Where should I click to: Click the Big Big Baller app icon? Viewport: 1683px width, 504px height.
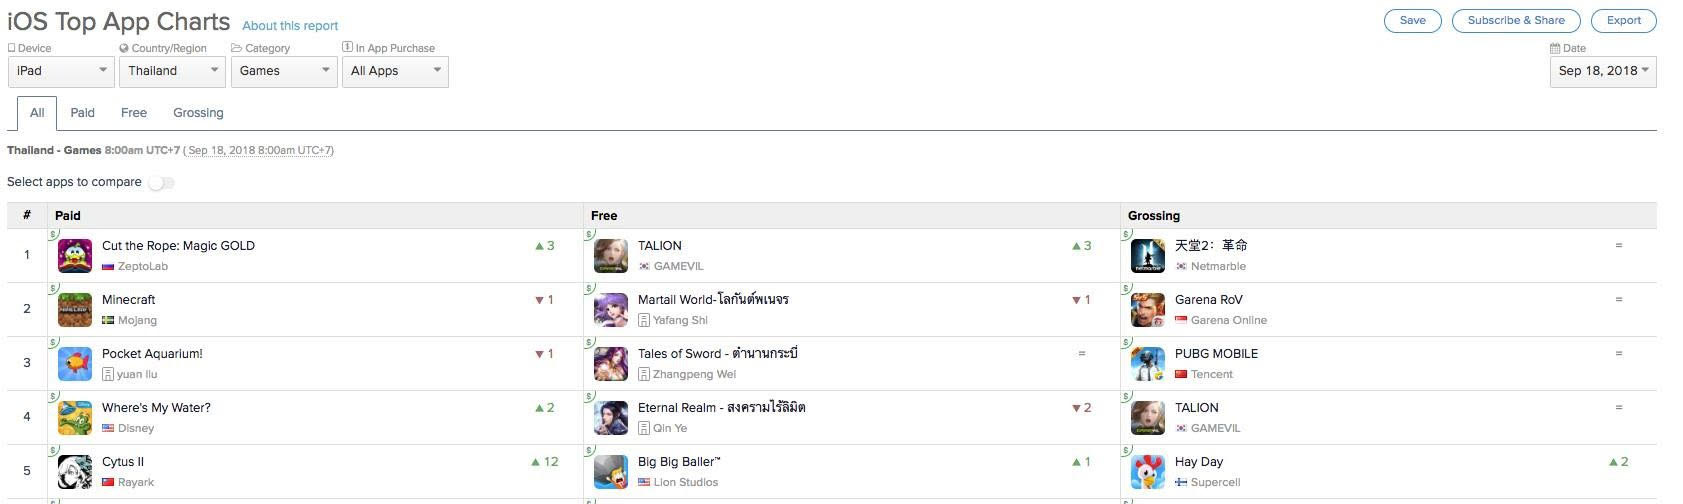click(x=611, y=472)
